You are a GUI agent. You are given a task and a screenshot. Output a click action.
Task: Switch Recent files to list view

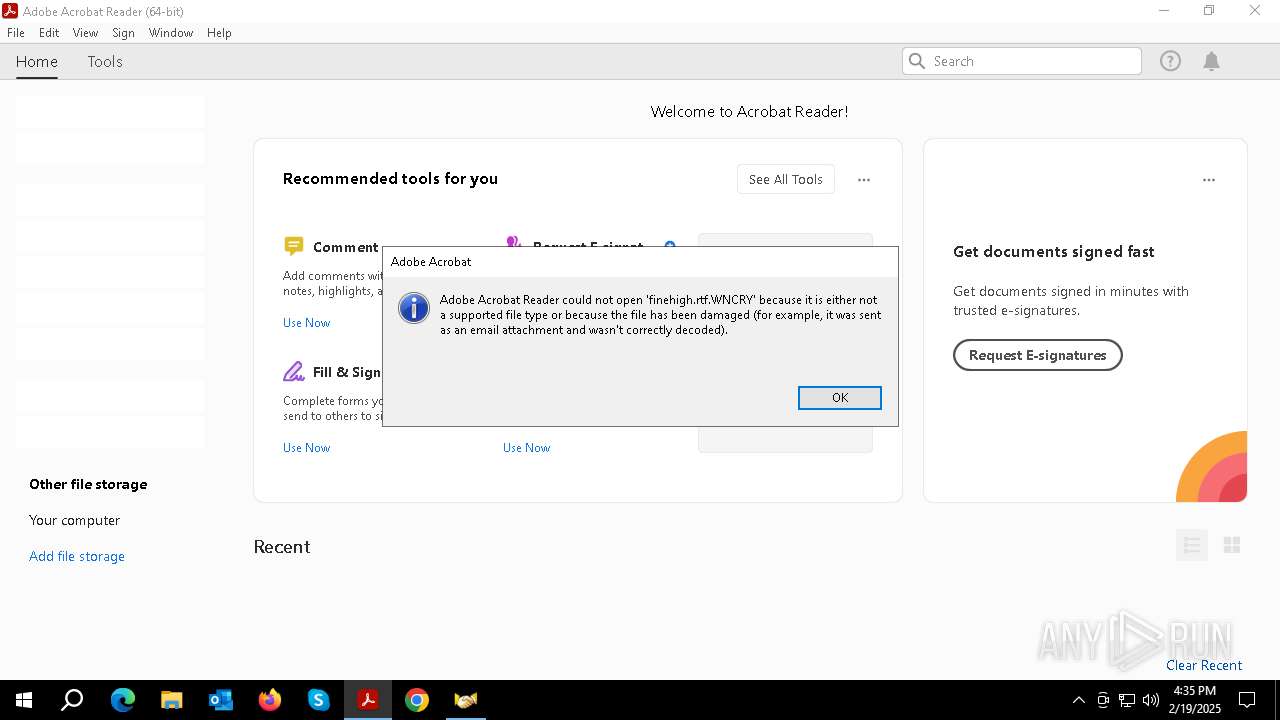(x=1191, y=545)
